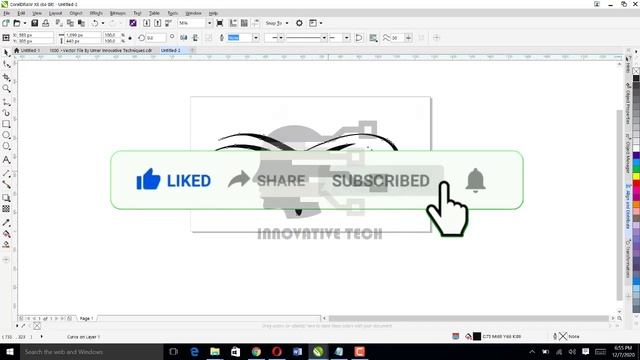Select the Ellipse tool
The image size is (640, 360).
[6, 135]
